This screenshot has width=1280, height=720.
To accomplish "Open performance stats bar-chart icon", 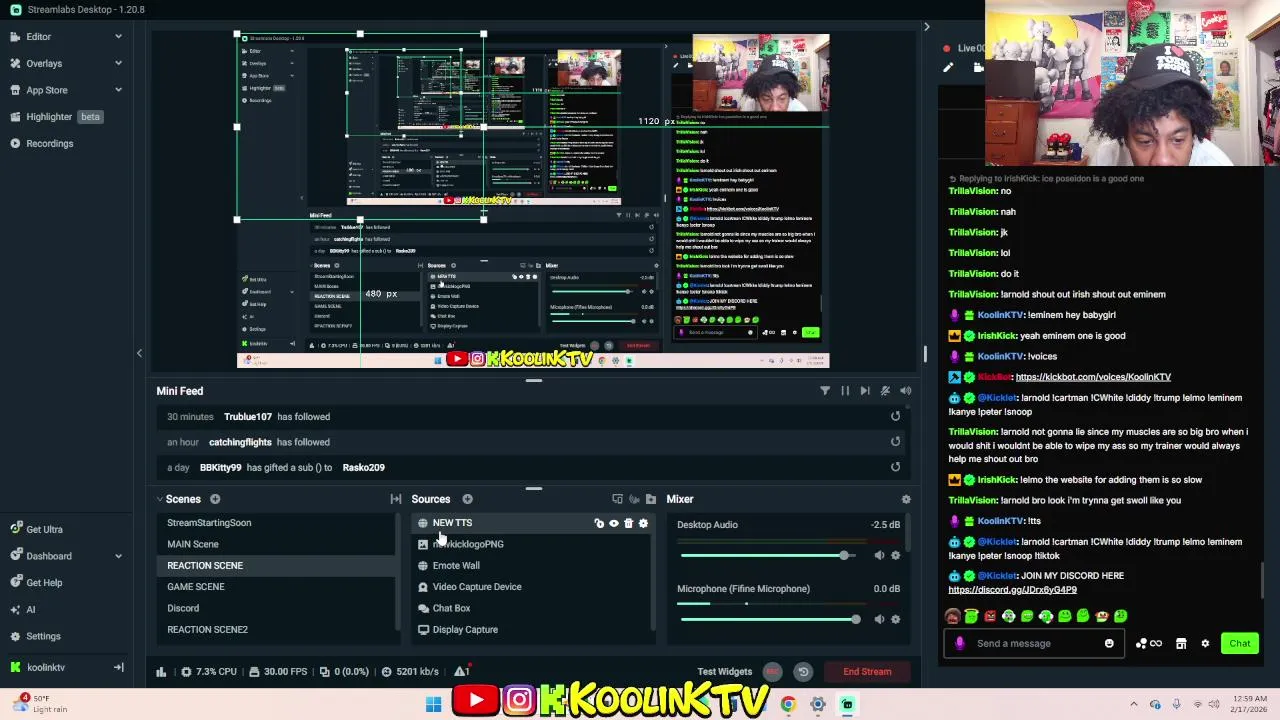I will (x=161, y=672).
